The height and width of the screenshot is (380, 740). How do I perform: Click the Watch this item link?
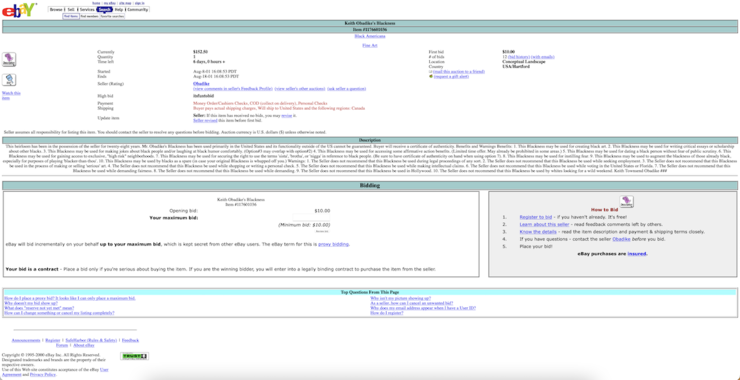(11, 95)
